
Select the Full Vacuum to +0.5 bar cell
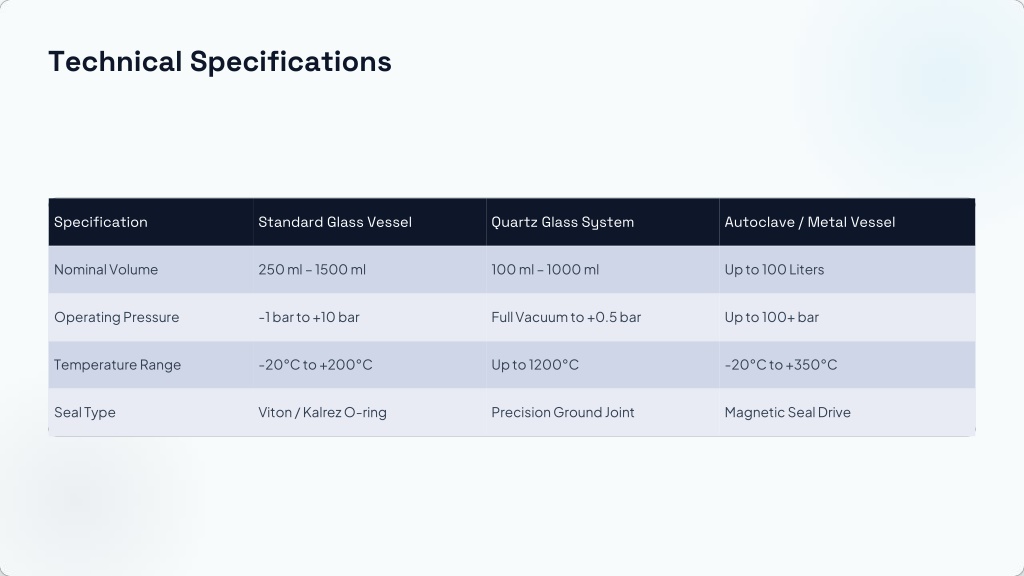point(603,317)
